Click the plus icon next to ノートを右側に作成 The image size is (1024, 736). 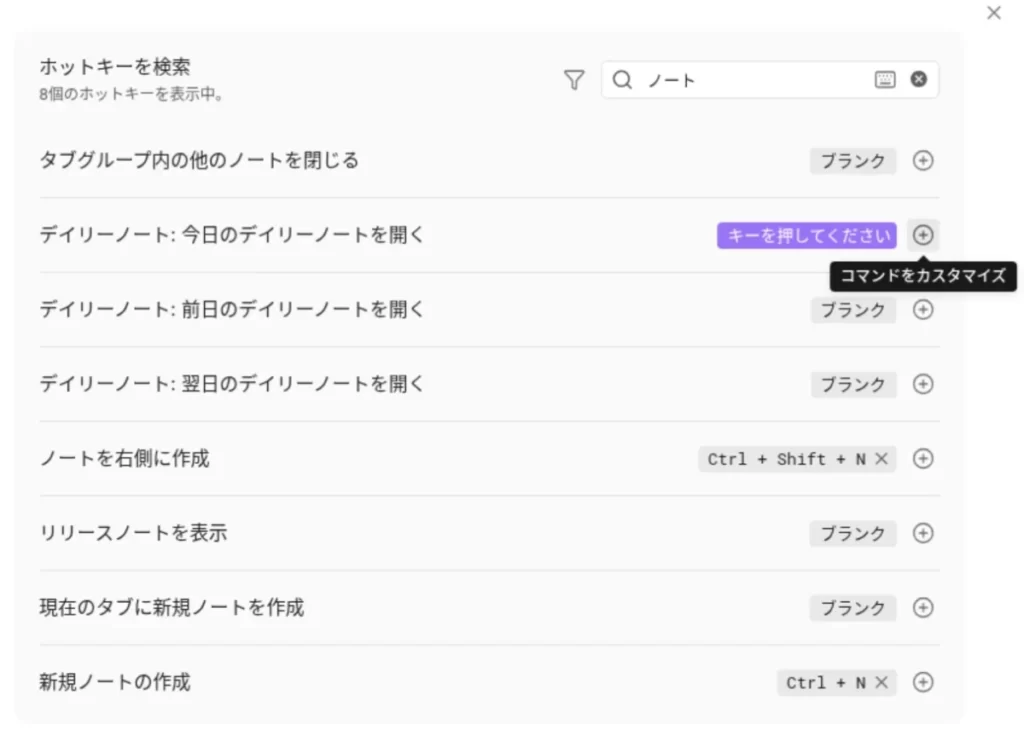923,459
